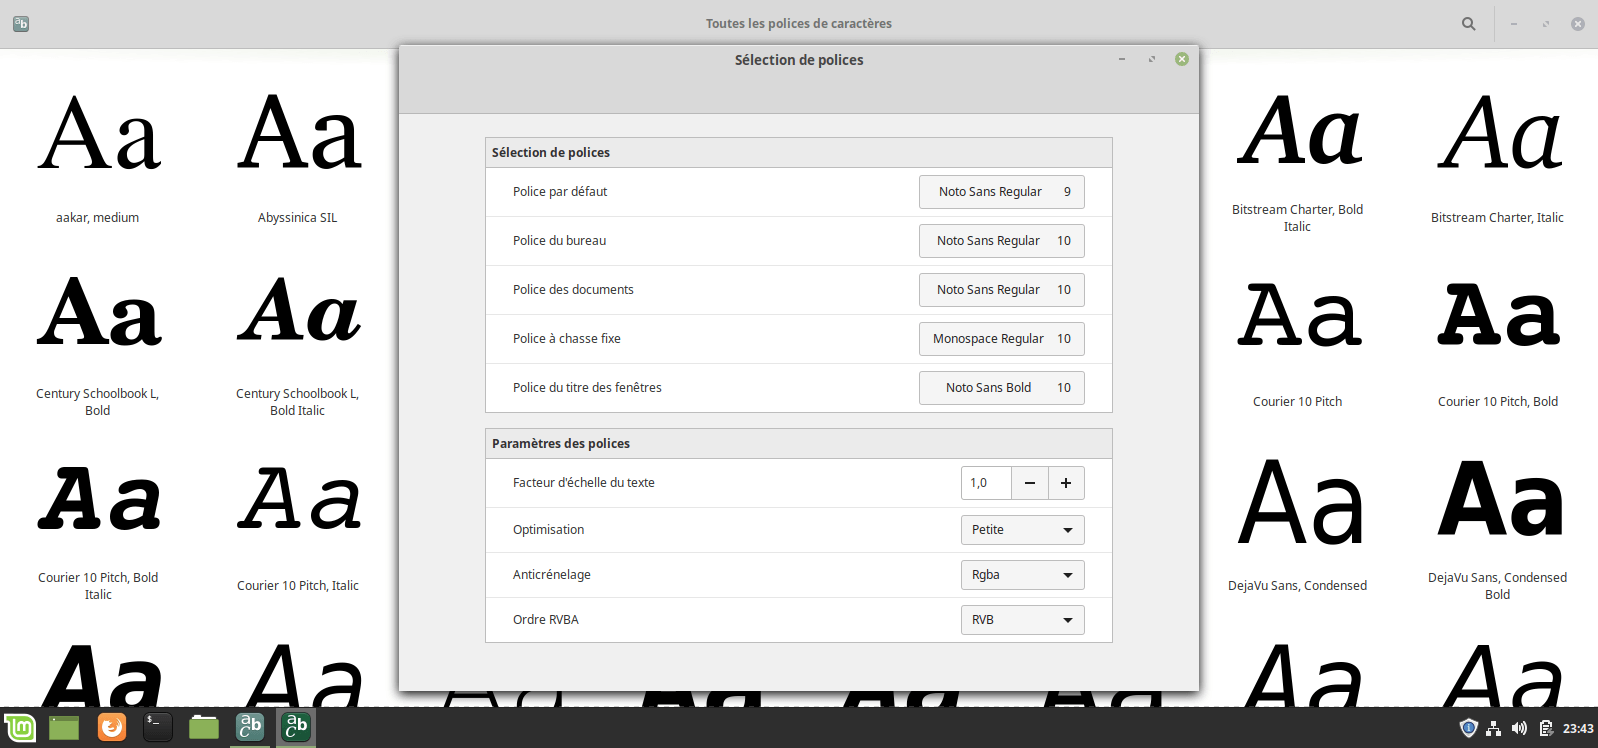Open the network tray icon
This screenshot has width=1598, height=748.
point(1493,728)
